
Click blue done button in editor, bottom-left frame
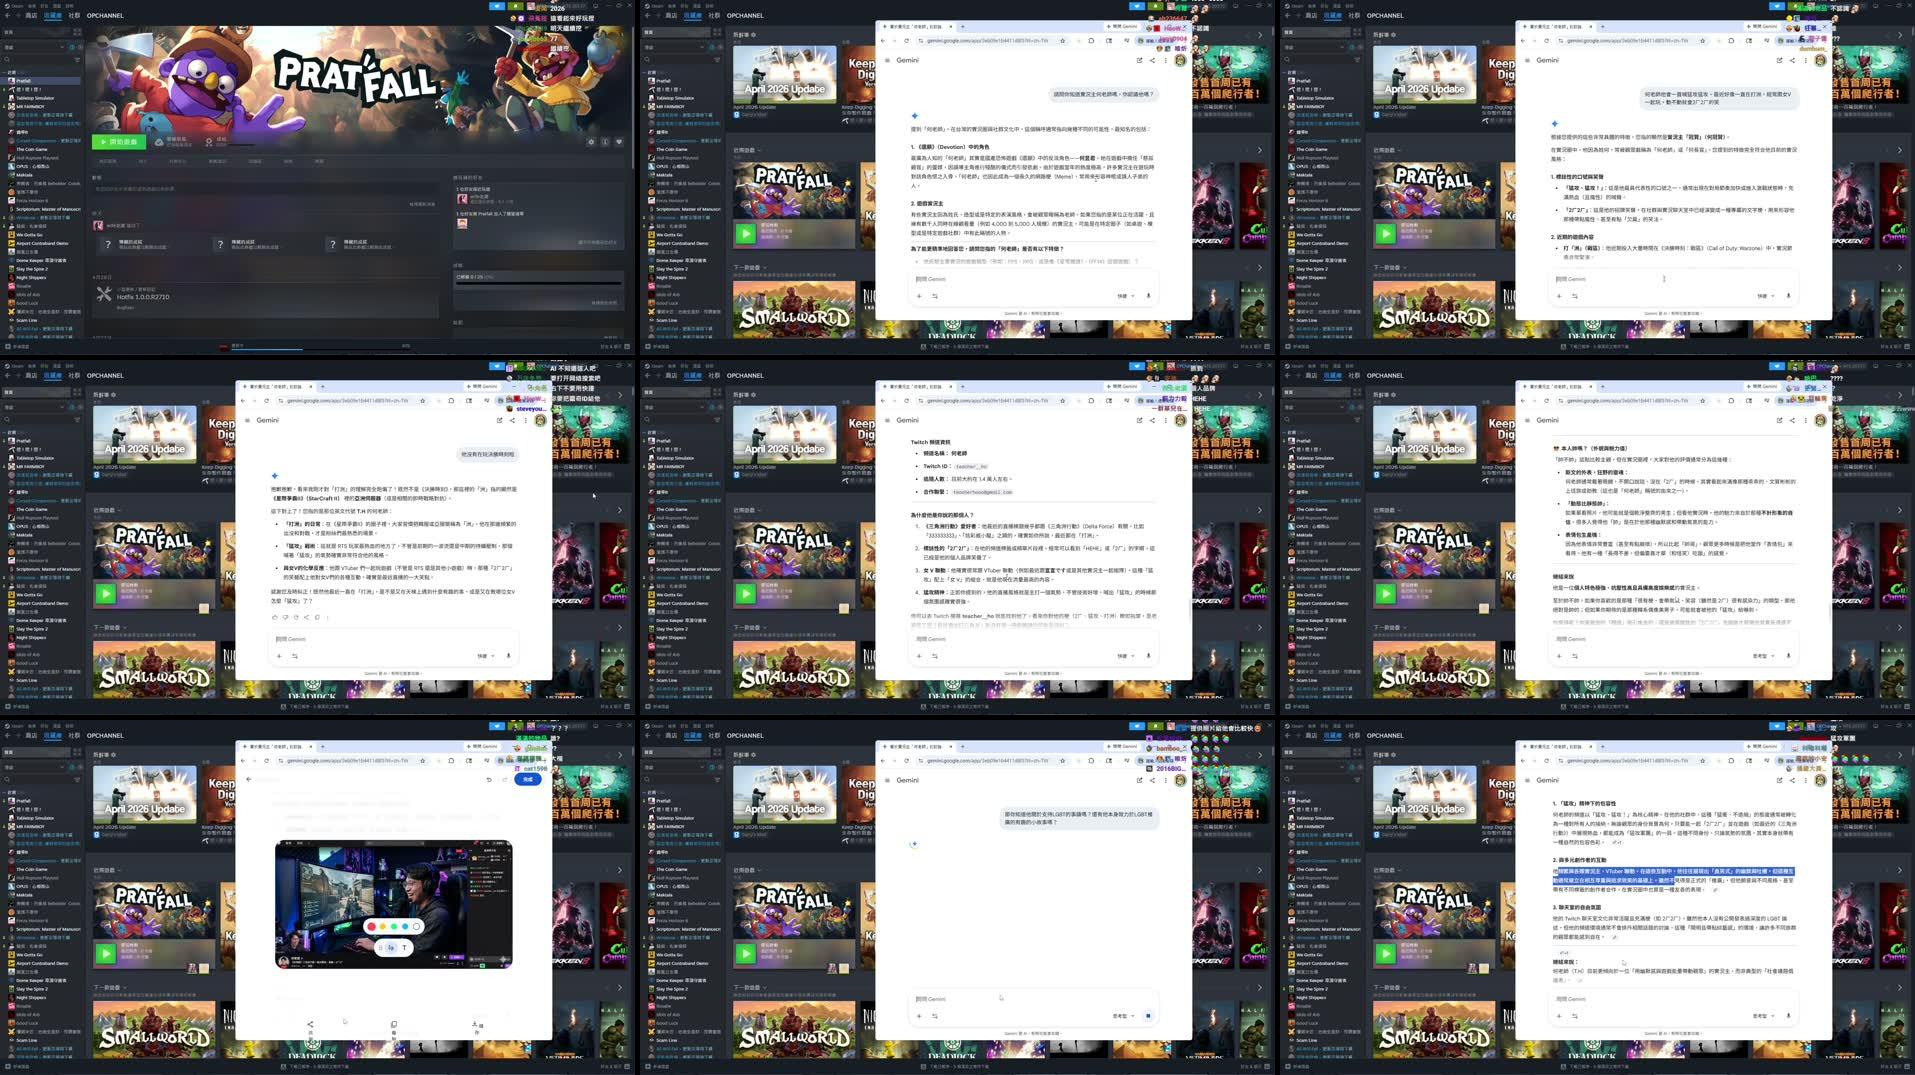pos(529,779)
